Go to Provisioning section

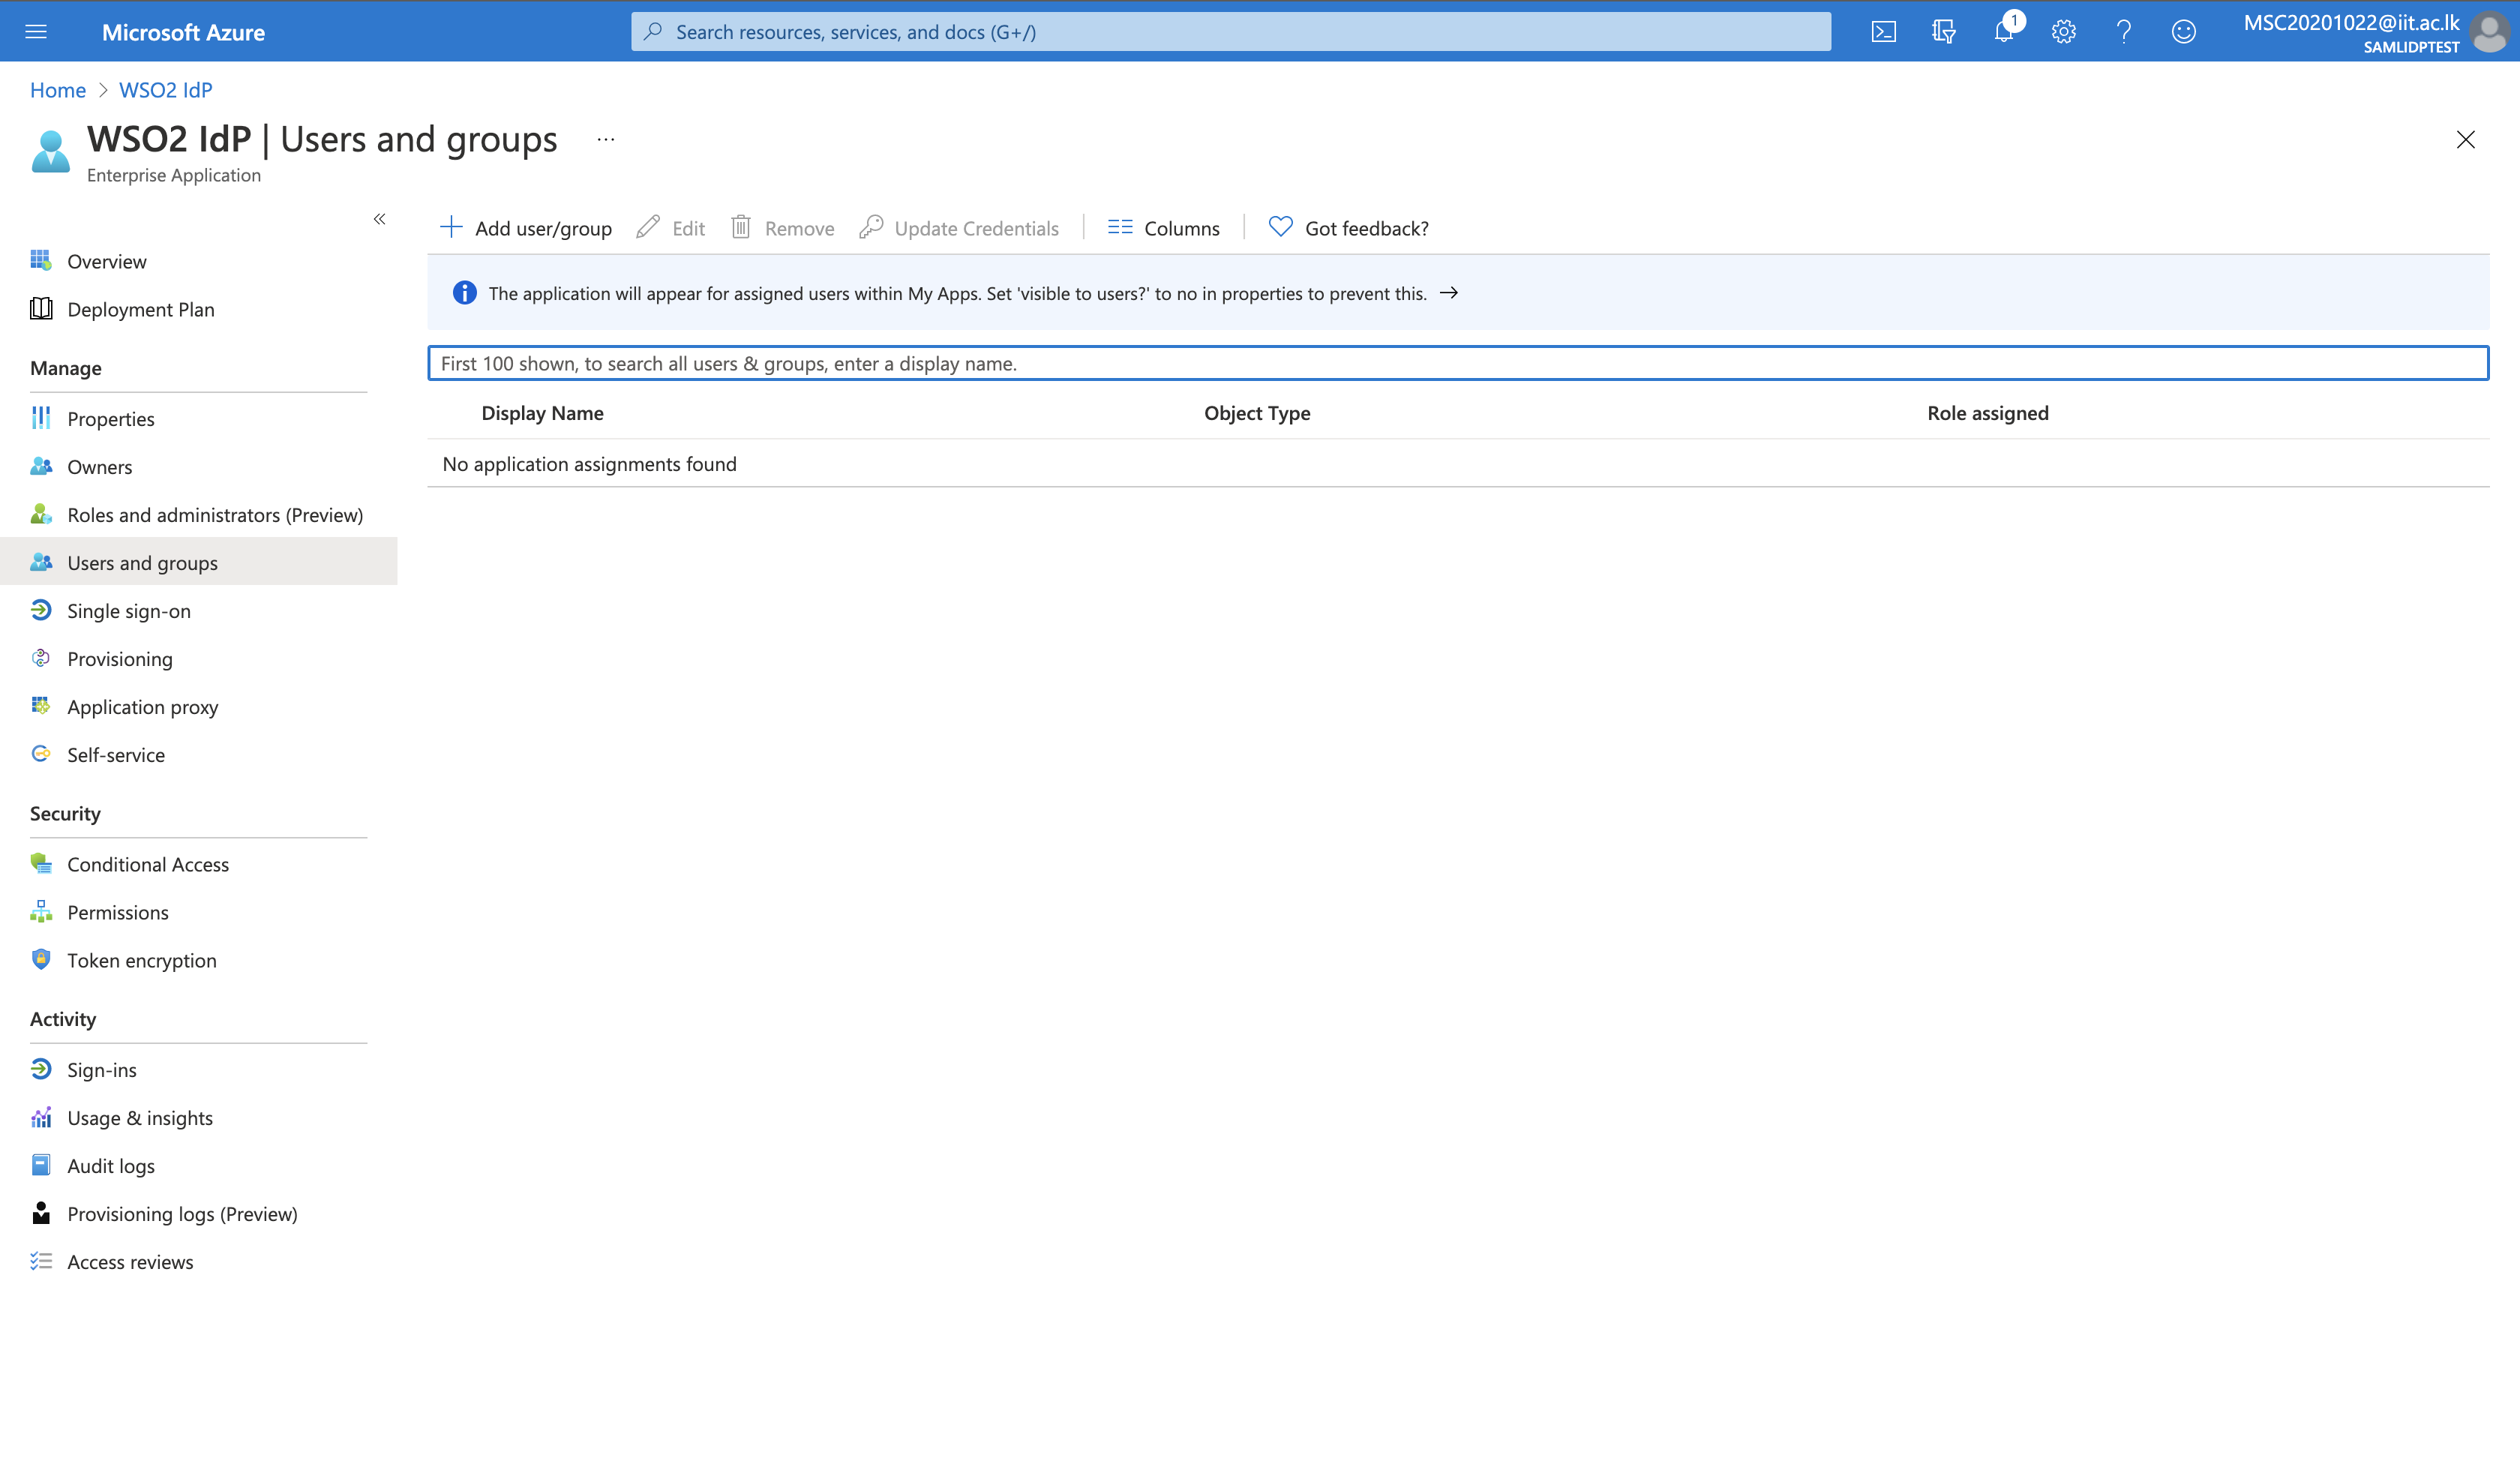click(x=120, y=659)
